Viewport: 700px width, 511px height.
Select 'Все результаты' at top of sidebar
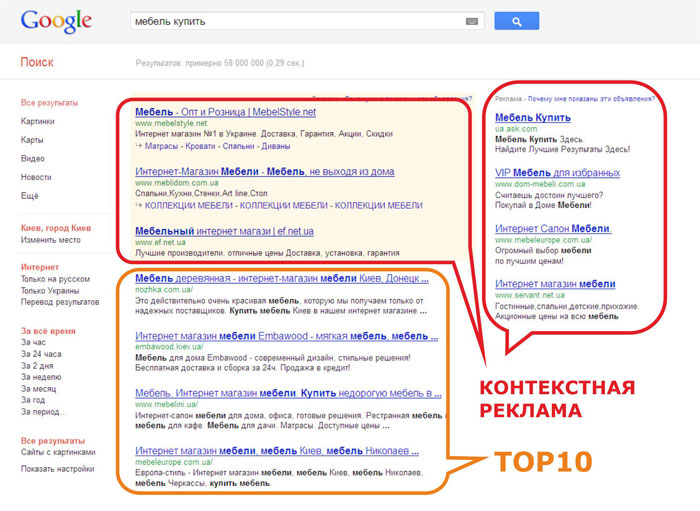click(49, 103)
